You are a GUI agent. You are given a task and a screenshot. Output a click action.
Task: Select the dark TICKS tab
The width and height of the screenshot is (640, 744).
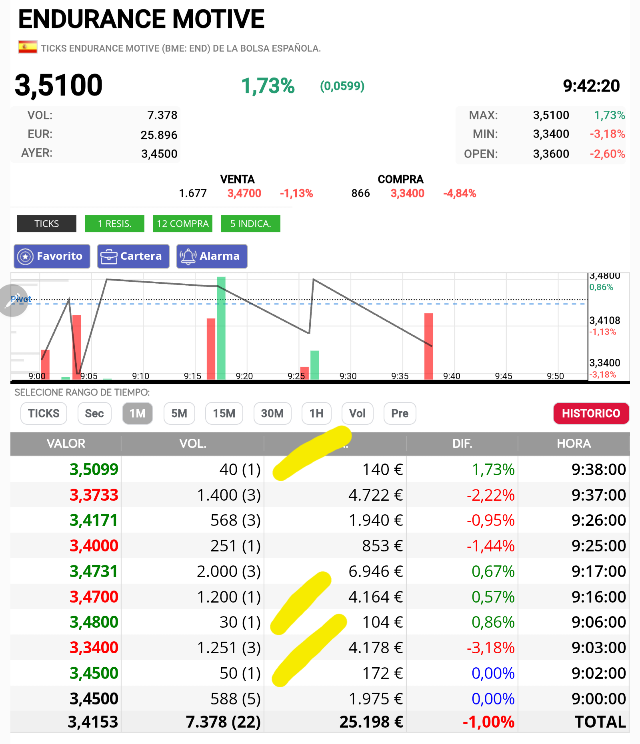click(x=46, y=223)
